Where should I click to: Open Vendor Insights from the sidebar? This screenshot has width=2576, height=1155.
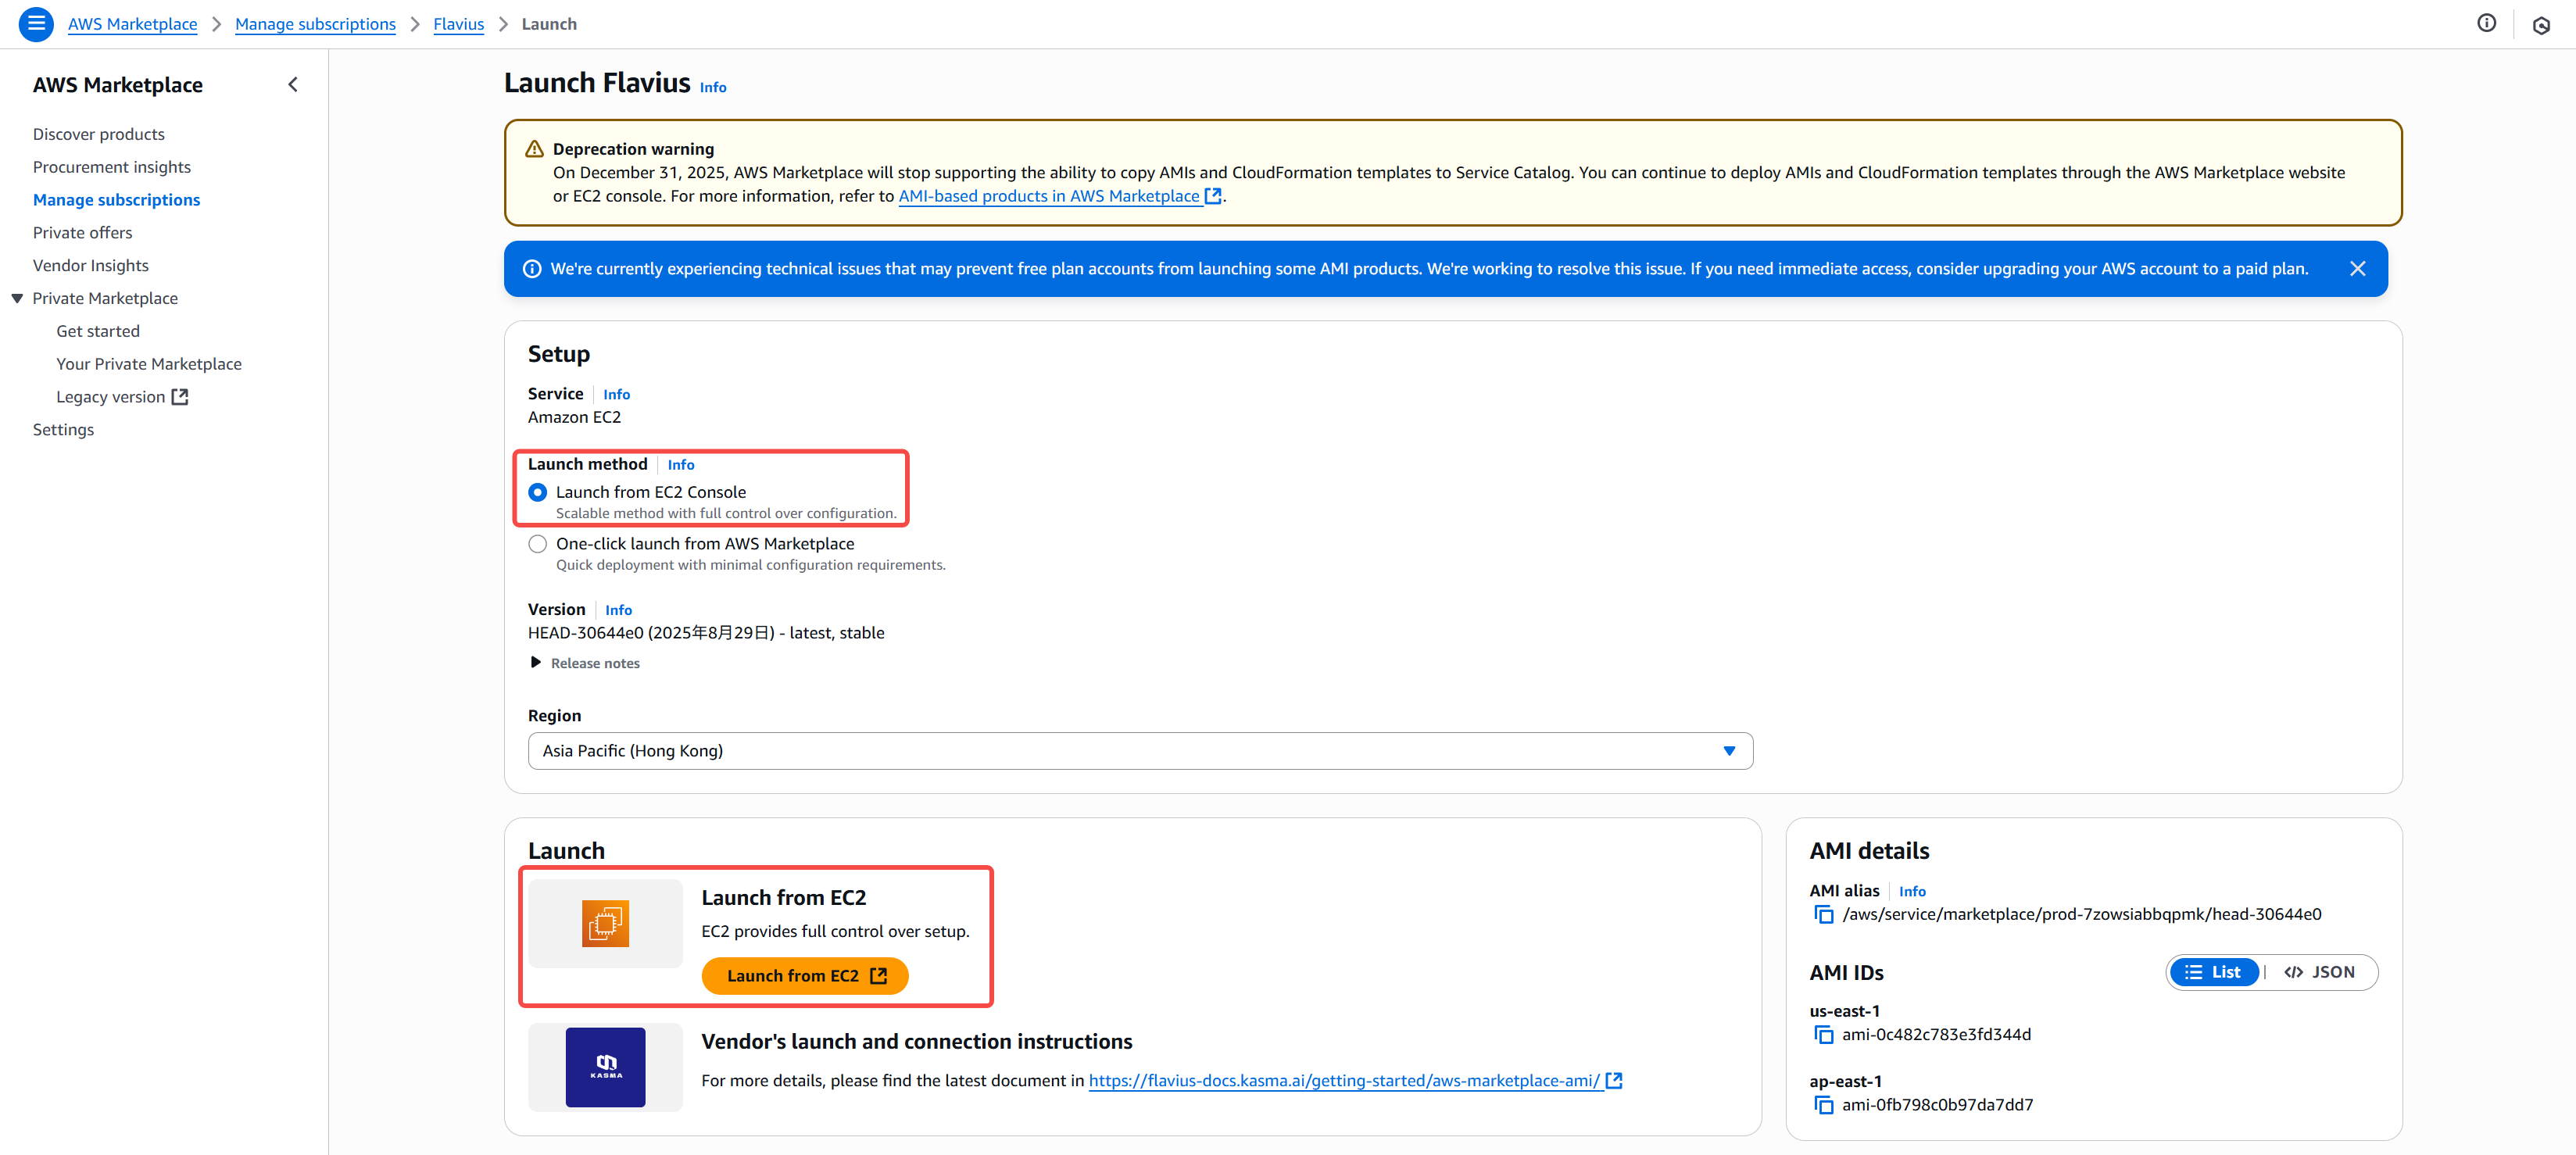(91, 265)
